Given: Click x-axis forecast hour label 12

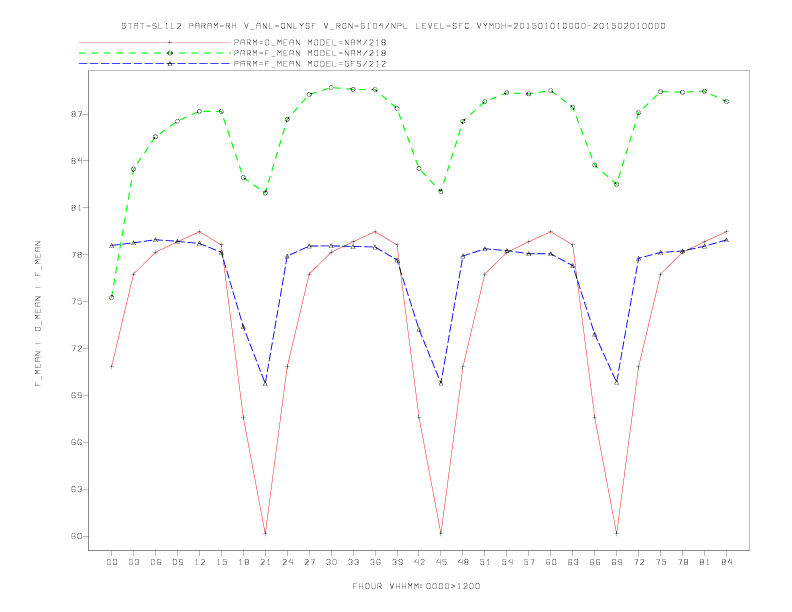Looking at the screenshot, I should click(200, 562).
